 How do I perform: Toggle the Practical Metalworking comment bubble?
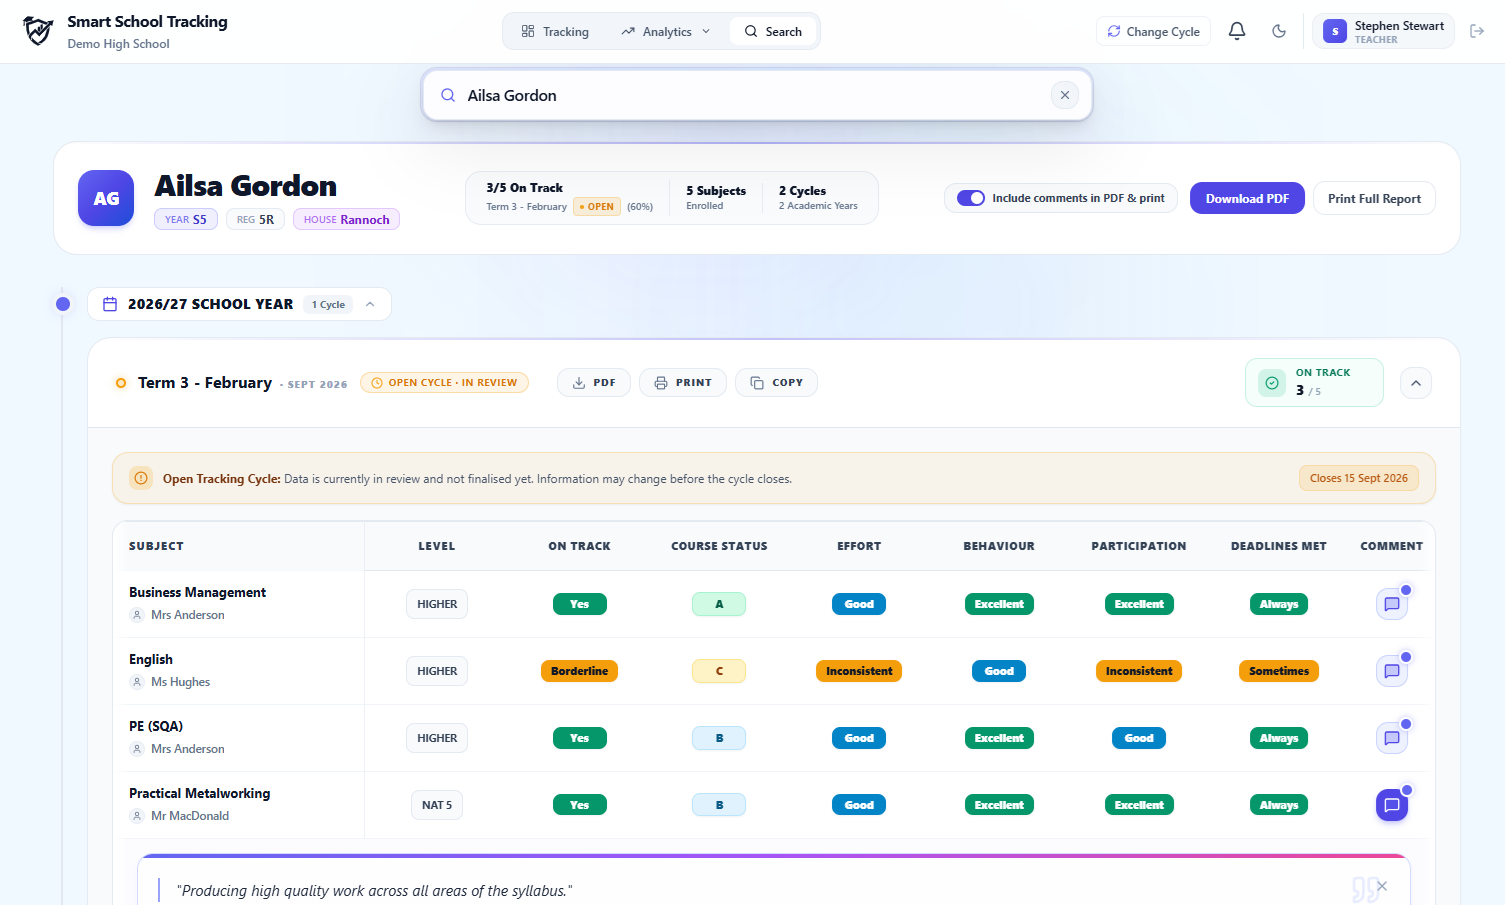1392,805
